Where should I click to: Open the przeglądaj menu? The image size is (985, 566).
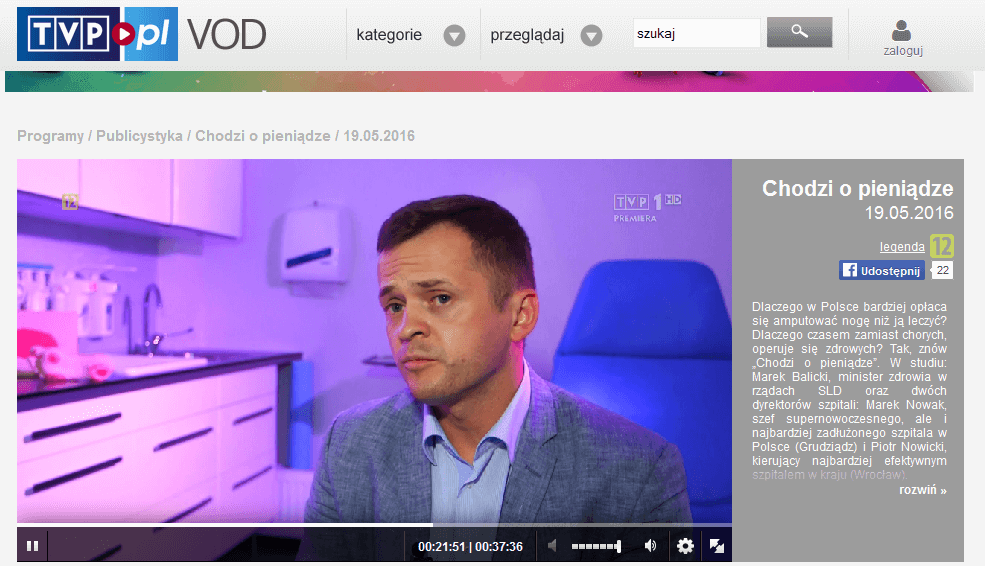point(527,35)
